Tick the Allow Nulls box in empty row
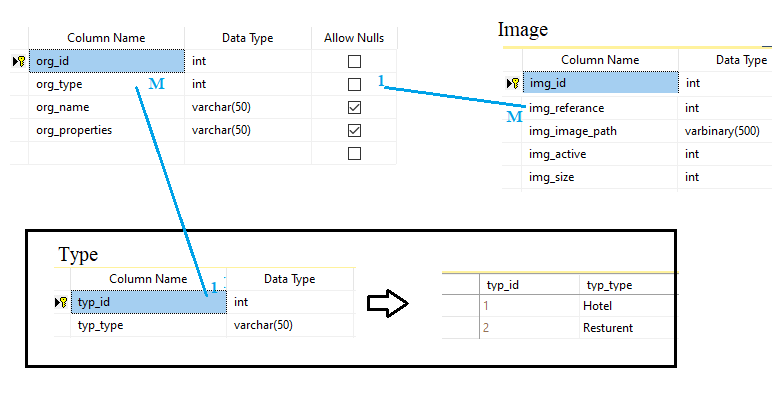 pyautogui.click(x=354, y=154)
